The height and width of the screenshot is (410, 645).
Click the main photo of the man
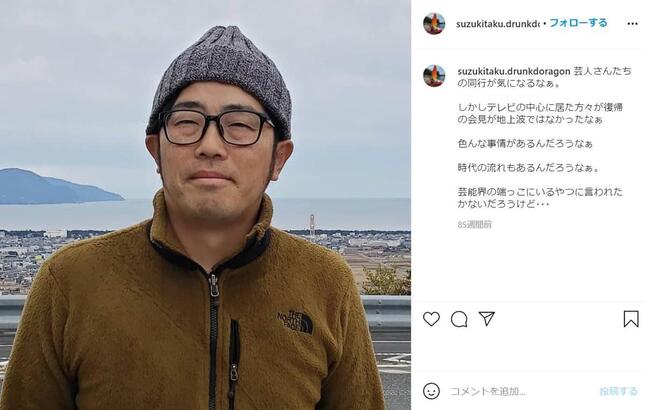205,205
